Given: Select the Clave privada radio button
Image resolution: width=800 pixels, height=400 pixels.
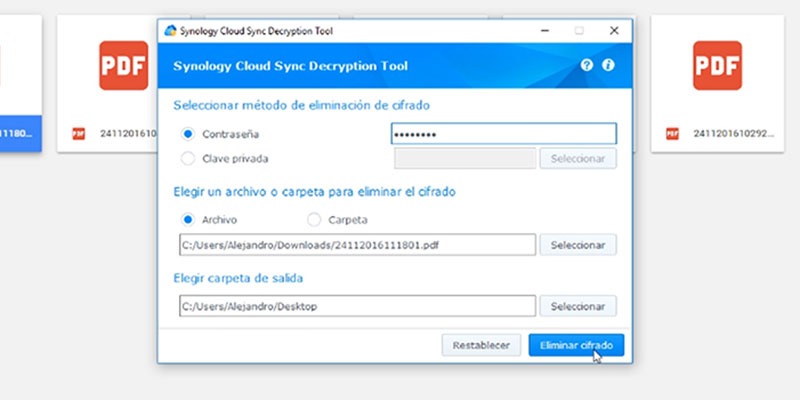Looking at the screenshot, I should (x=188, y=159).
